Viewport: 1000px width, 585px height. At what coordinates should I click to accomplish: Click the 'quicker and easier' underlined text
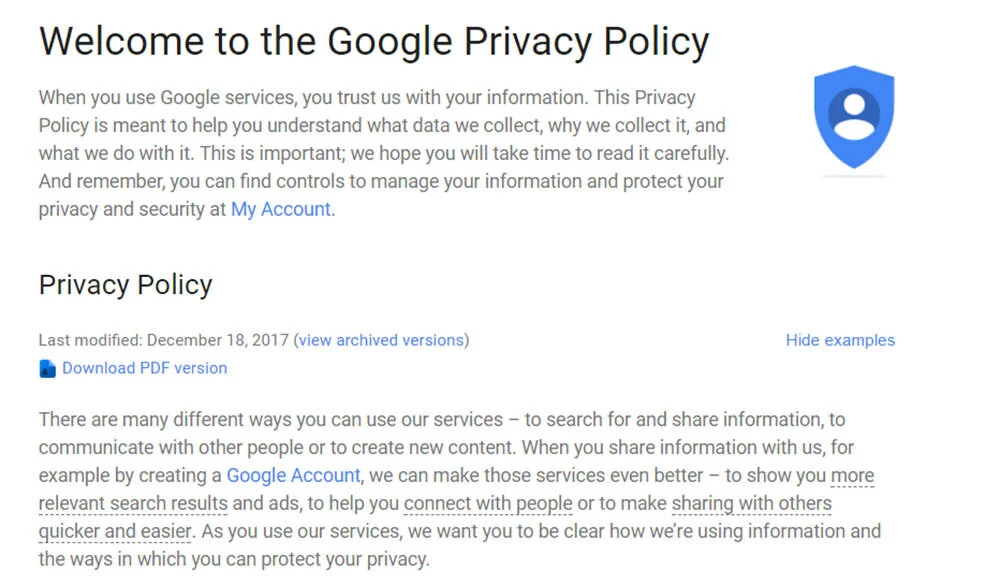115,531
